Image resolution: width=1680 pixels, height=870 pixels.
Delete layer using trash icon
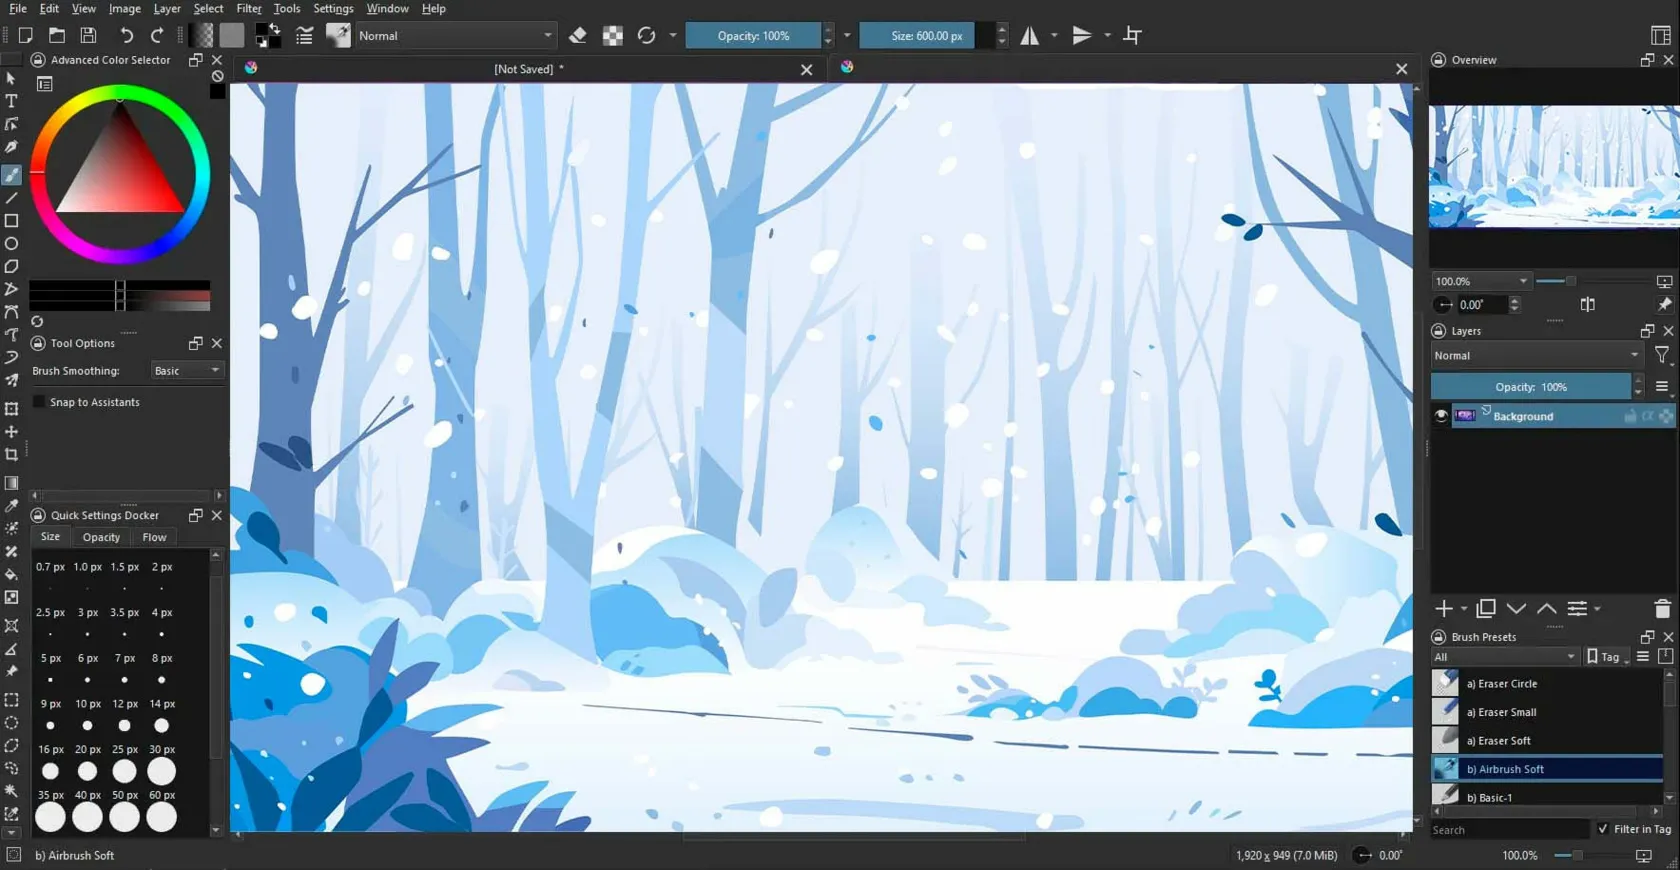pyautogui.click(x=1662, y=609)
